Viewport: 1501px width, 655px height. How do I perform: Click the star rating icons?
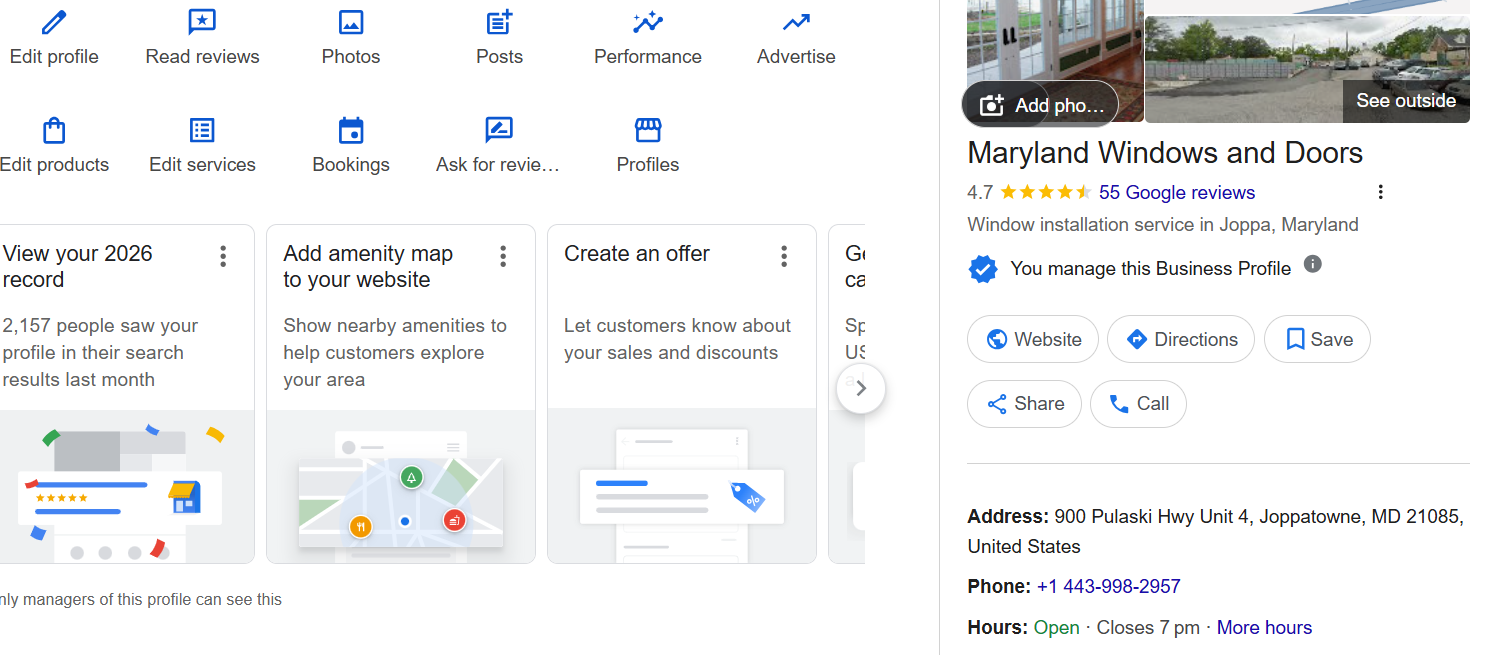[x=1045, y=192]
